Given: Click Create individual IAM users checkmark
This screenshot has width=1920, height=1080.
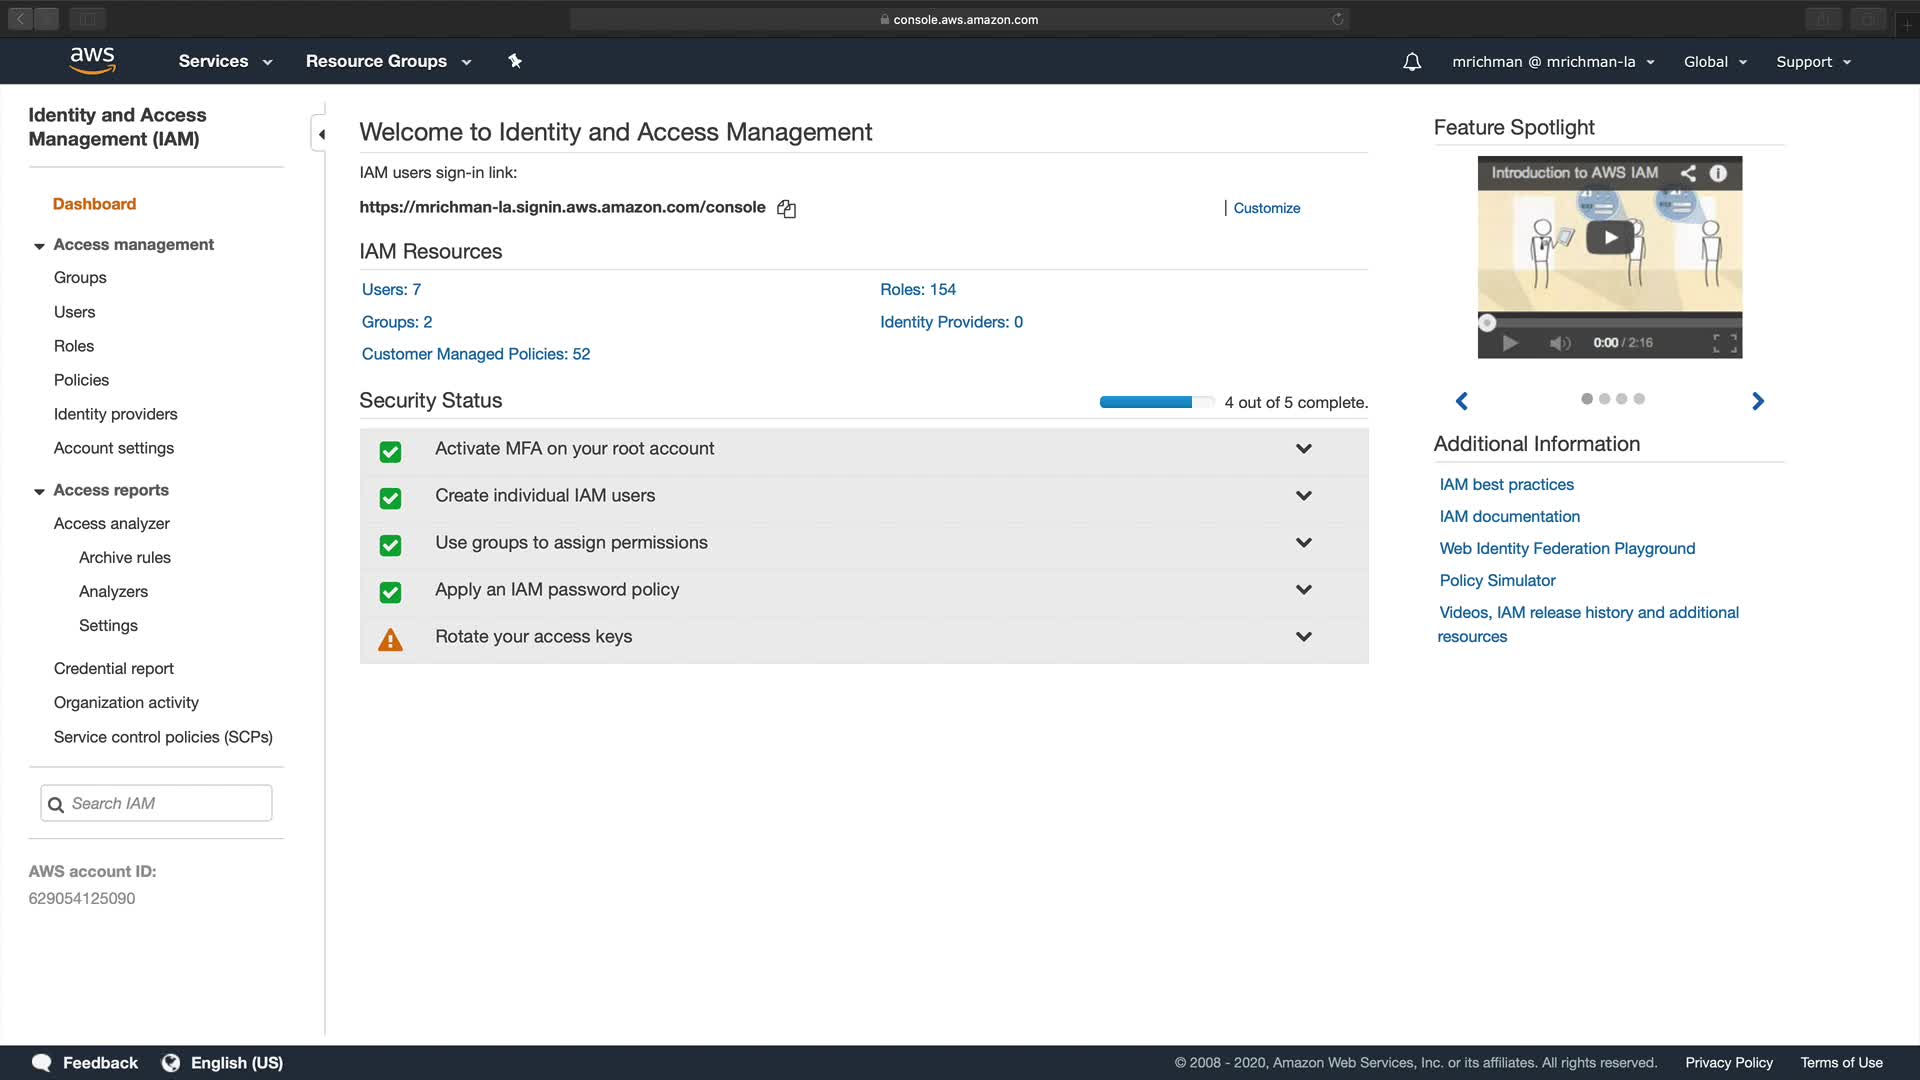Looking at the screenshot, I should pos(390,498).
